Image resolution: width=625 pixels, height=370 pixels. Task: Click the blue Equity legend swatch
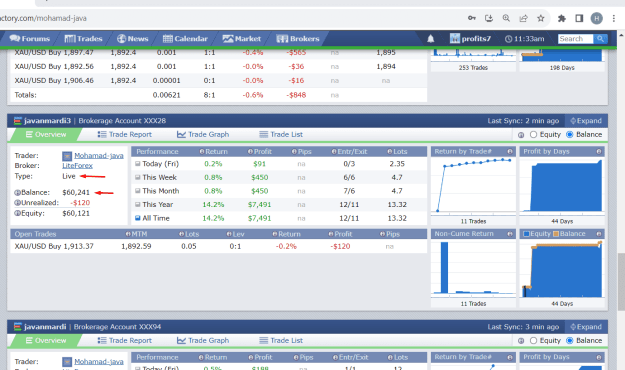pos(526,234)
